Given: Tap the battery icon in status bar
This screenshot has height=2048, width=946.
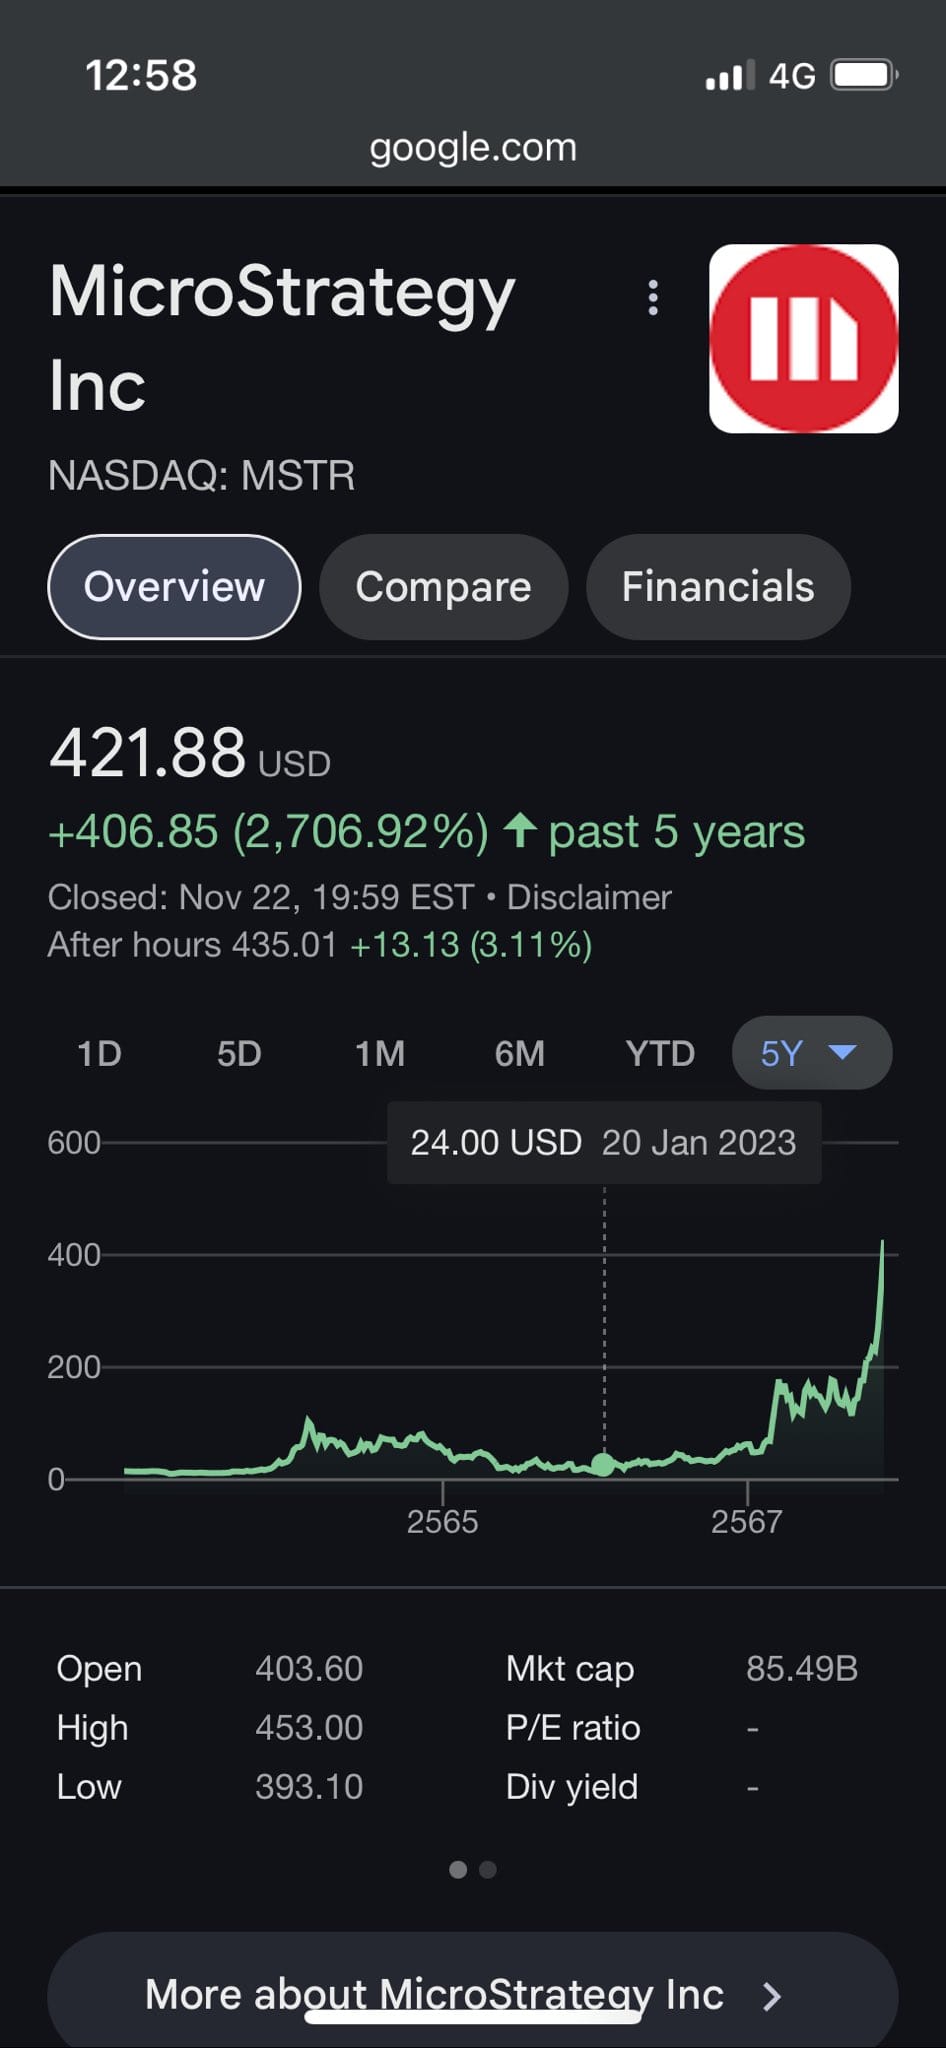Looking at the screenshot, I should coord(864,75).
